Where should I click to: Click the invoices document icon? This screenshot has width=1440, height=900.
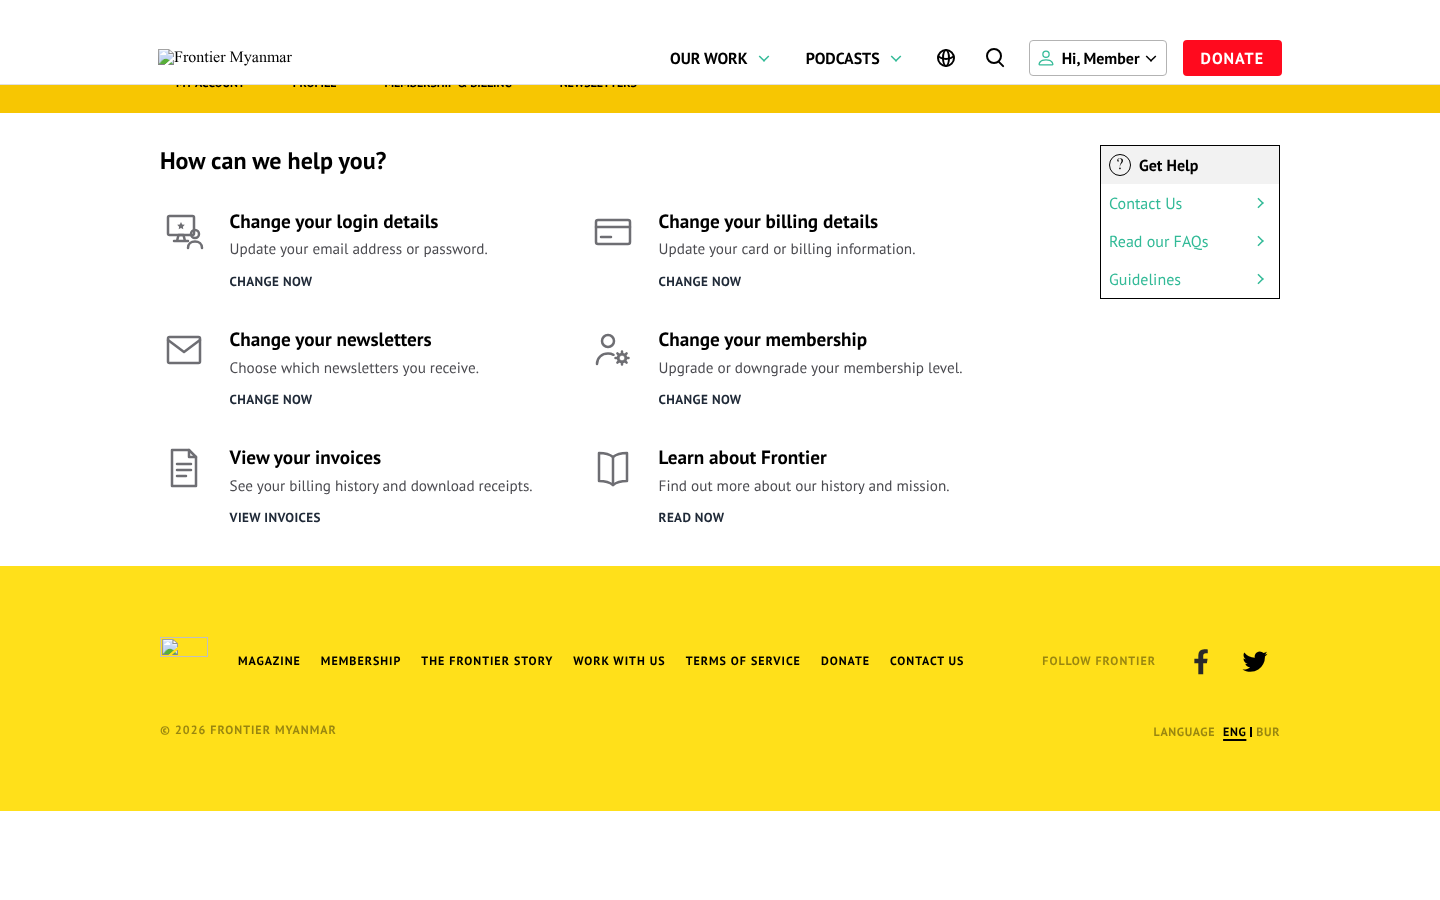[184, 468]
